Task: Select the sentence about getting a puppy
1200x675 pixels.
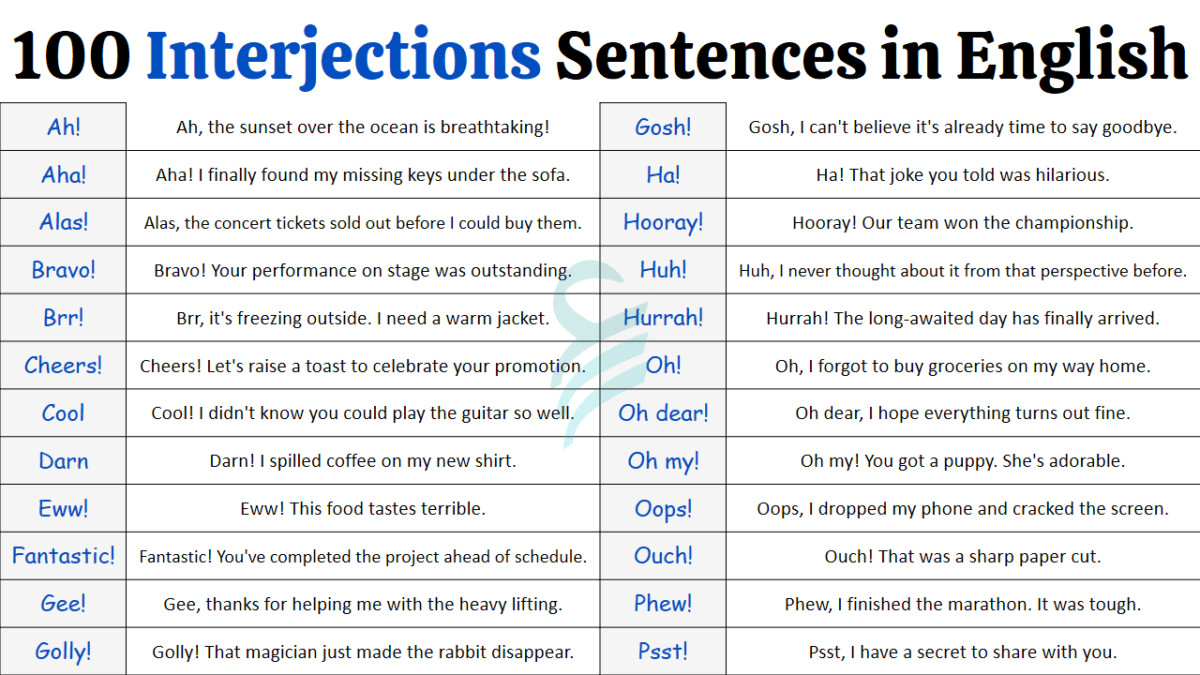Action: (x=962, y=461)
